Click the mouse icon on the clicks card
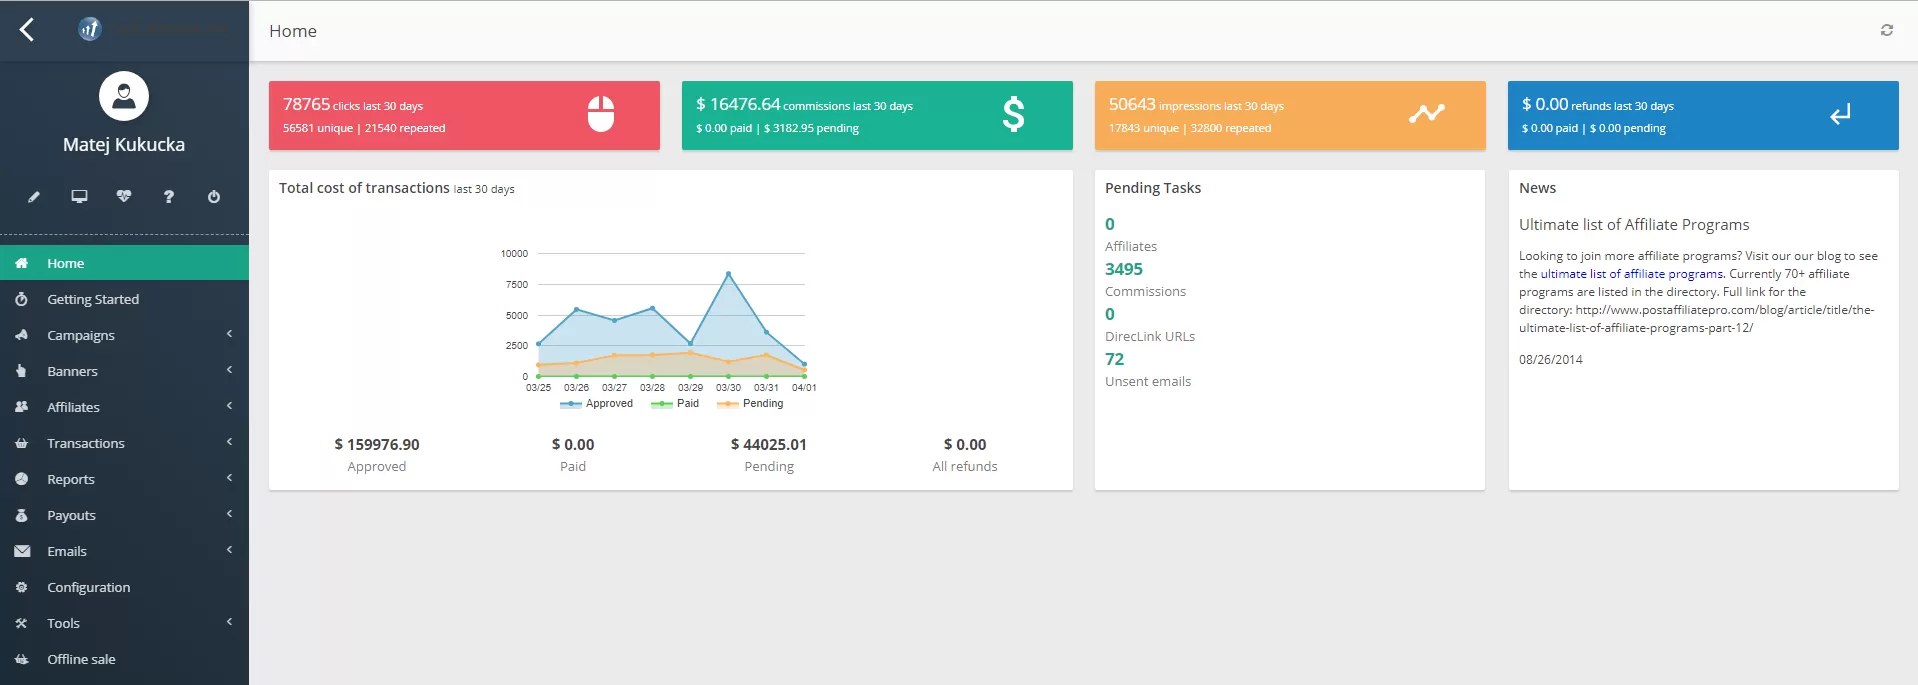This screenshot has width=1918, height=685. [x=600, y=114]
